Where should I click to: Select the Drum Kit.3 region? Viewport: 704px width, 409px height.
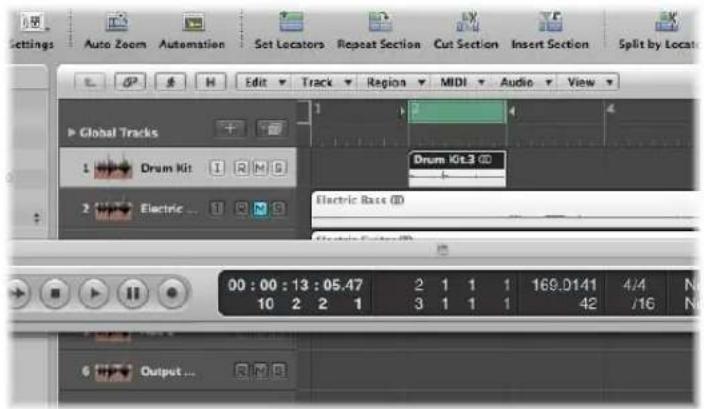coord(457,169)
